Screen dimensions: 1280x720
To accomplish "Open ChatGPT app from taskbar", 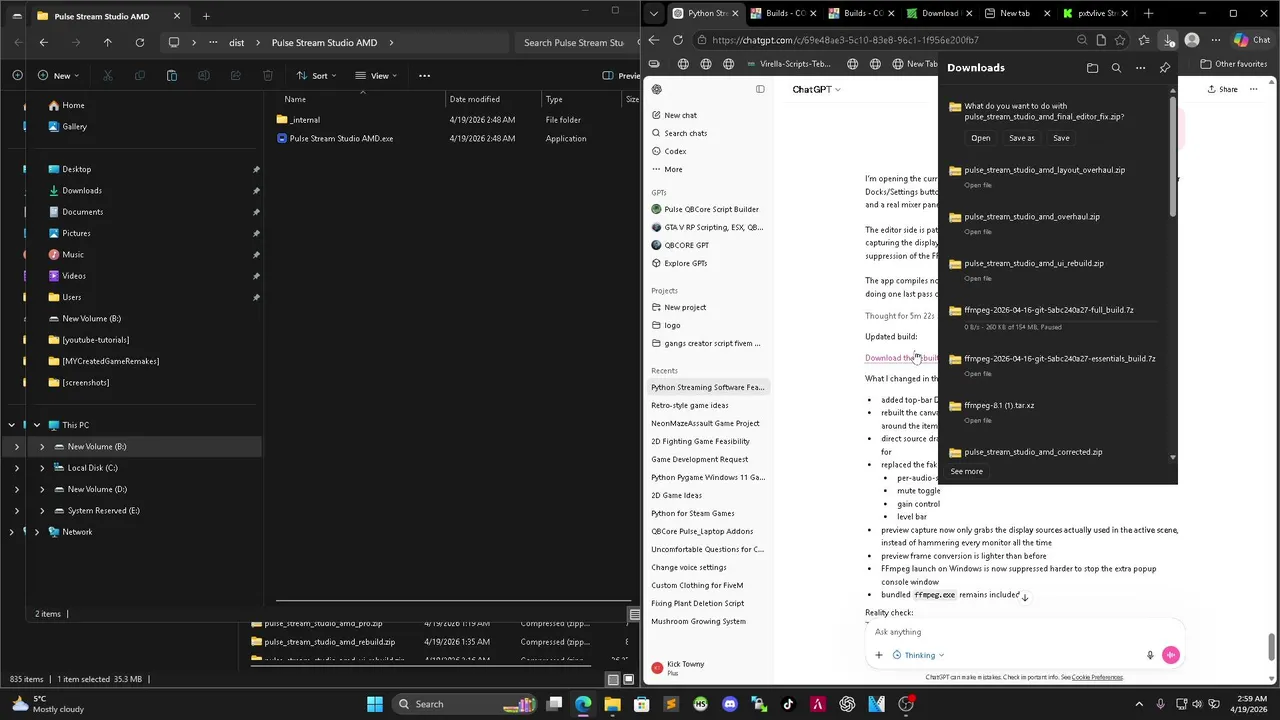I will (847, 704).
